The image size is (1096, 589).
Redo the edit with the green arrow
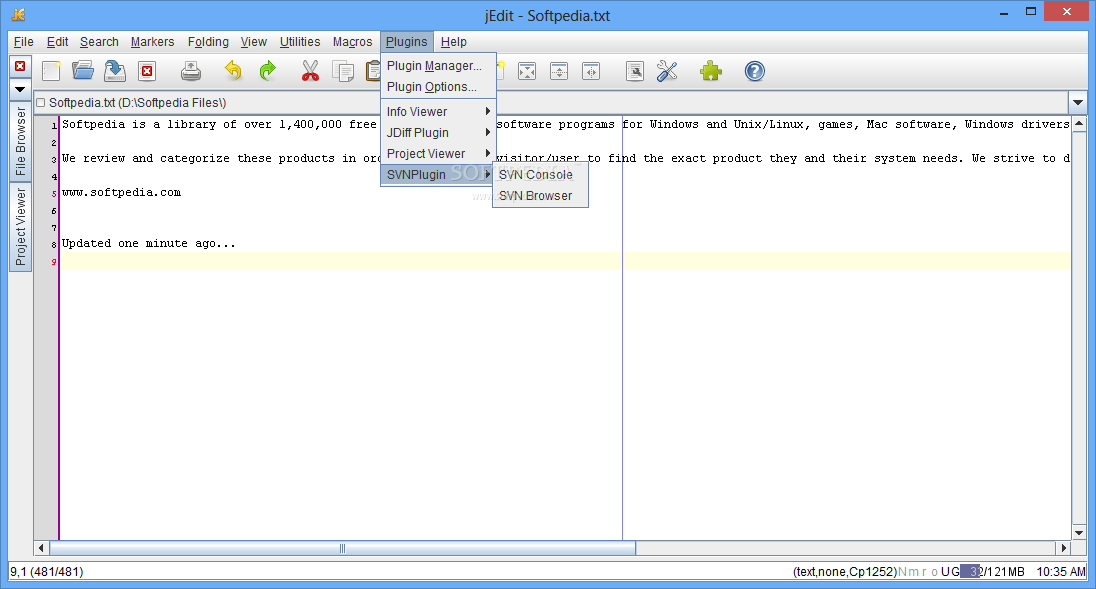(x=267, y=71)
